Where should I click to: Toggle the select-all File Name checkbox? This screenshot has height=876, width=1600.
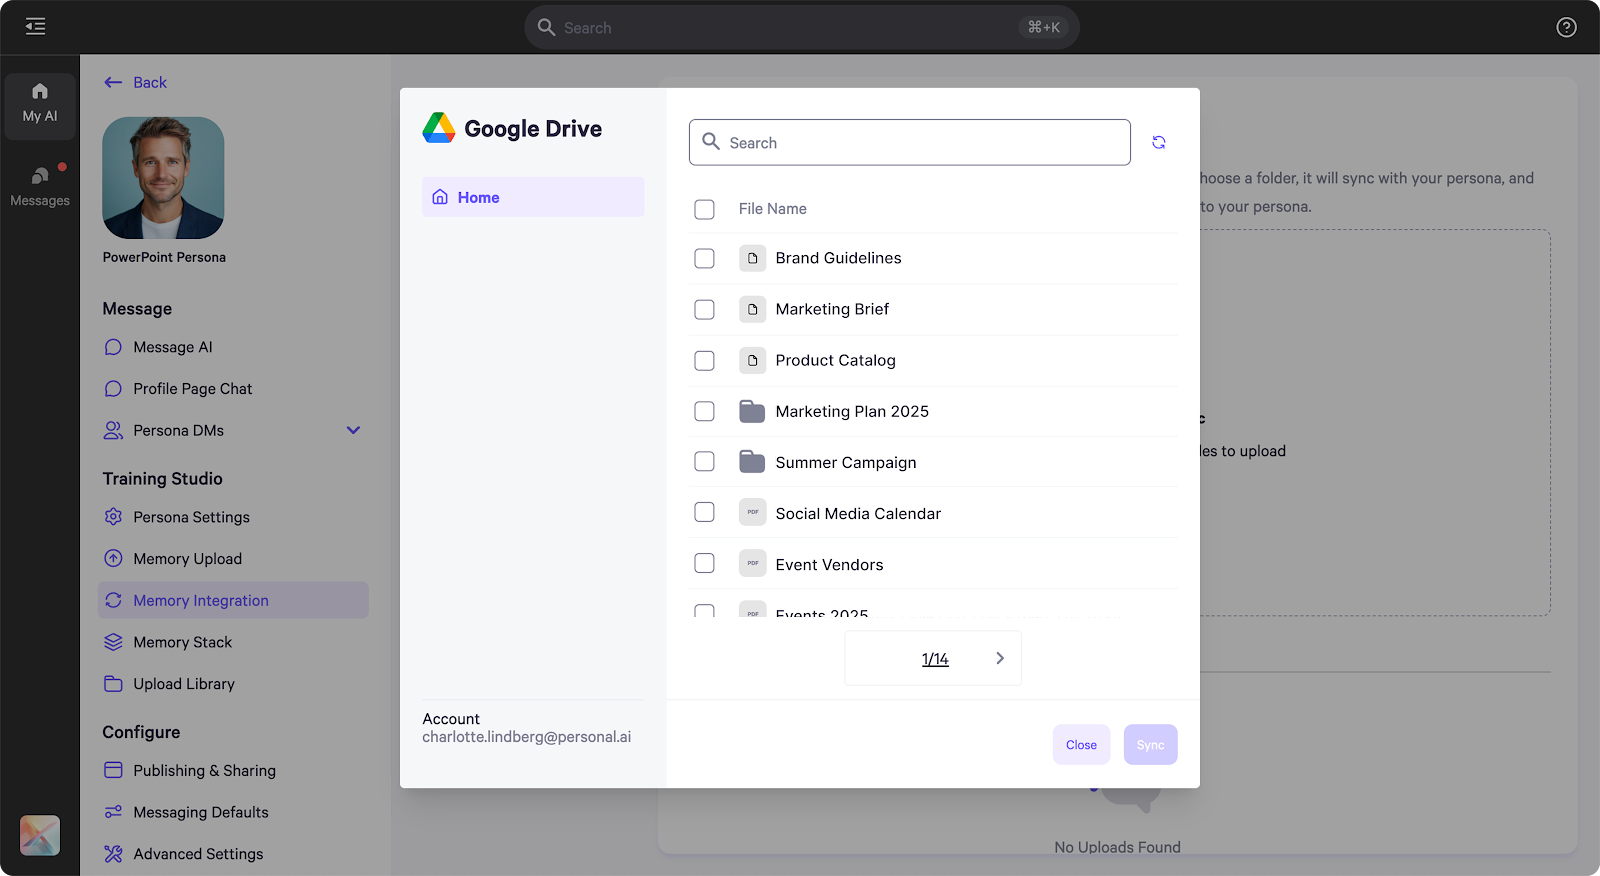tap(704, 209)
